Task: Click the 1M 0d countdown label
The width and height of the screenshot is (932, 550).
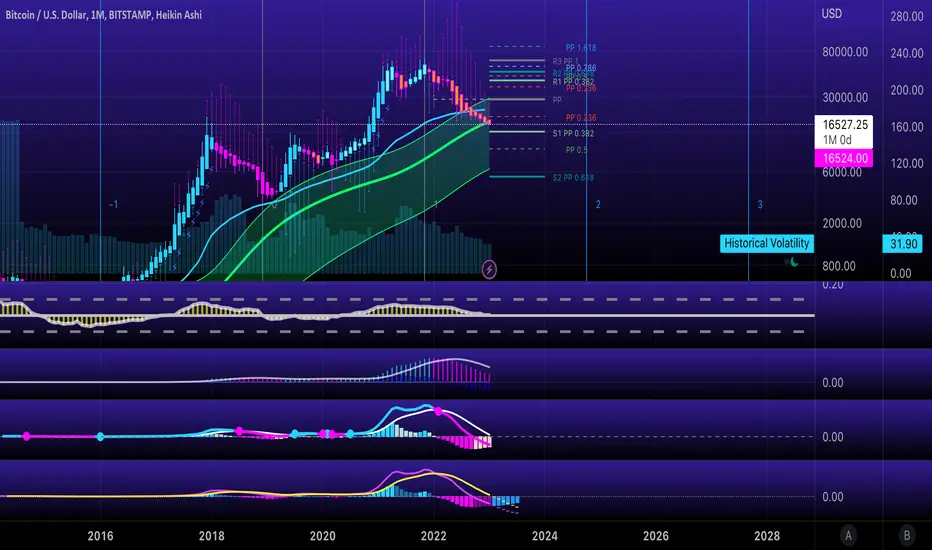Action: pyautogui.click(x=837, y=140)
